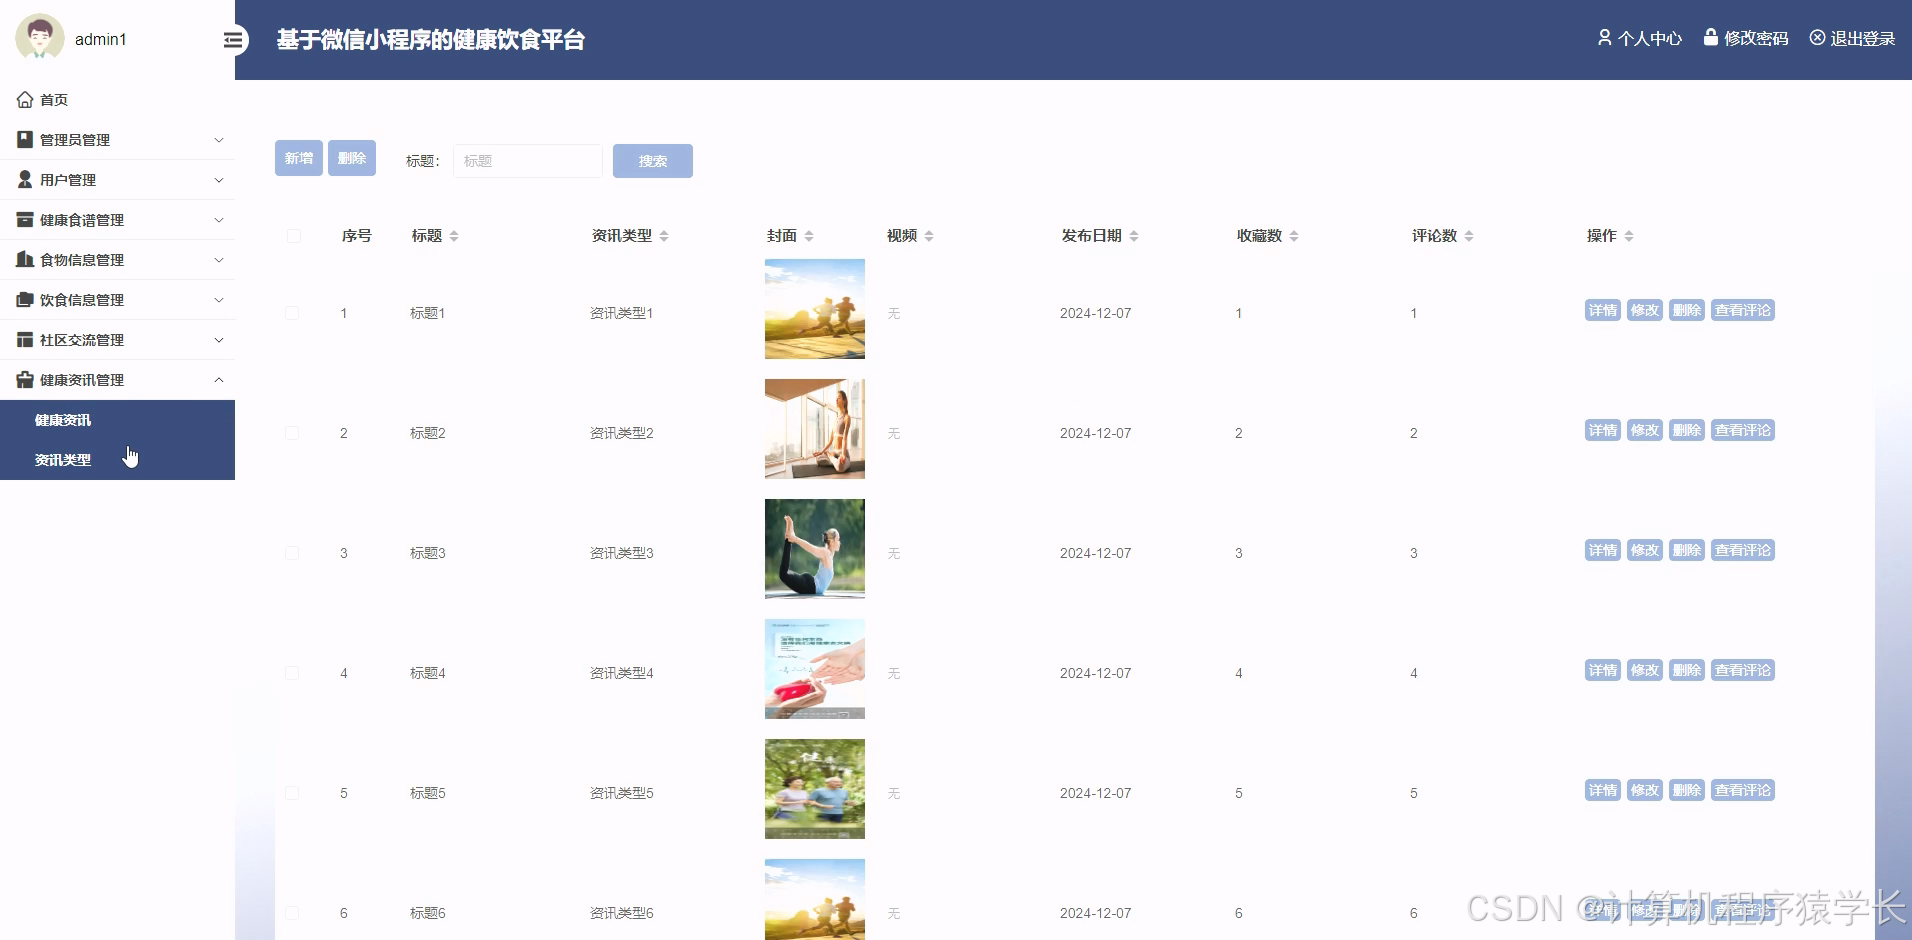This screenshot has height=940, width=1912.
Task: Expand the 健康食谱管理 dropdown arrow
Action: pyautogui.click(x=219, y=220)
